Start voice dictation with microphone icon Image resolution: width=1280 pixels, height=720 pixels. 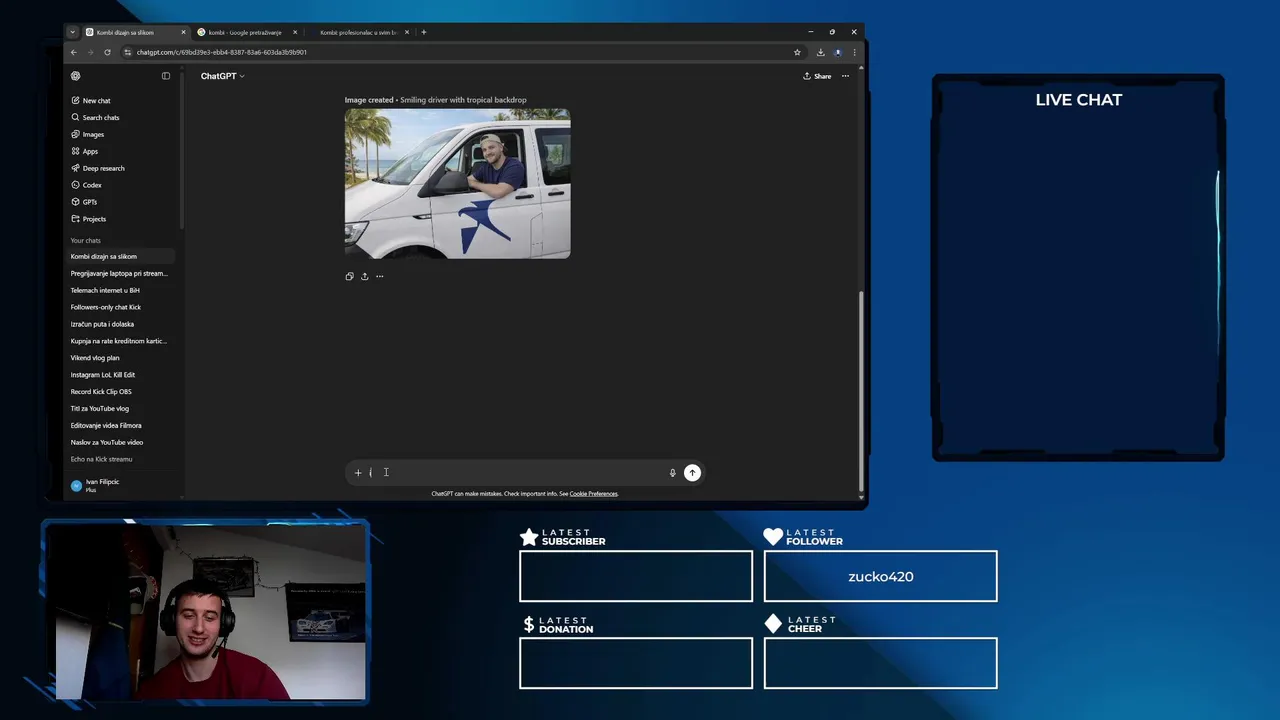click(672, 473)
